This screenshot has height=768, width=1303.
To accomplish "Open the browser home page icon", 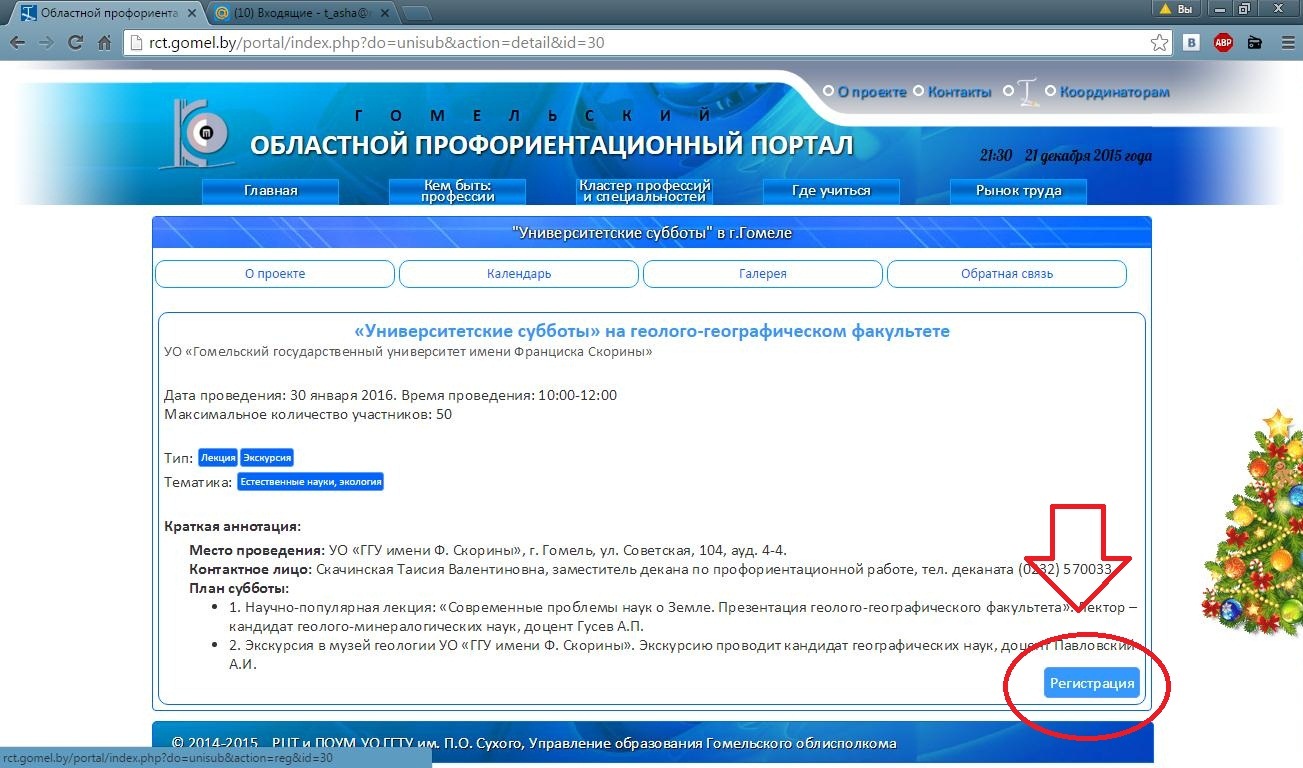I will 104,43.
